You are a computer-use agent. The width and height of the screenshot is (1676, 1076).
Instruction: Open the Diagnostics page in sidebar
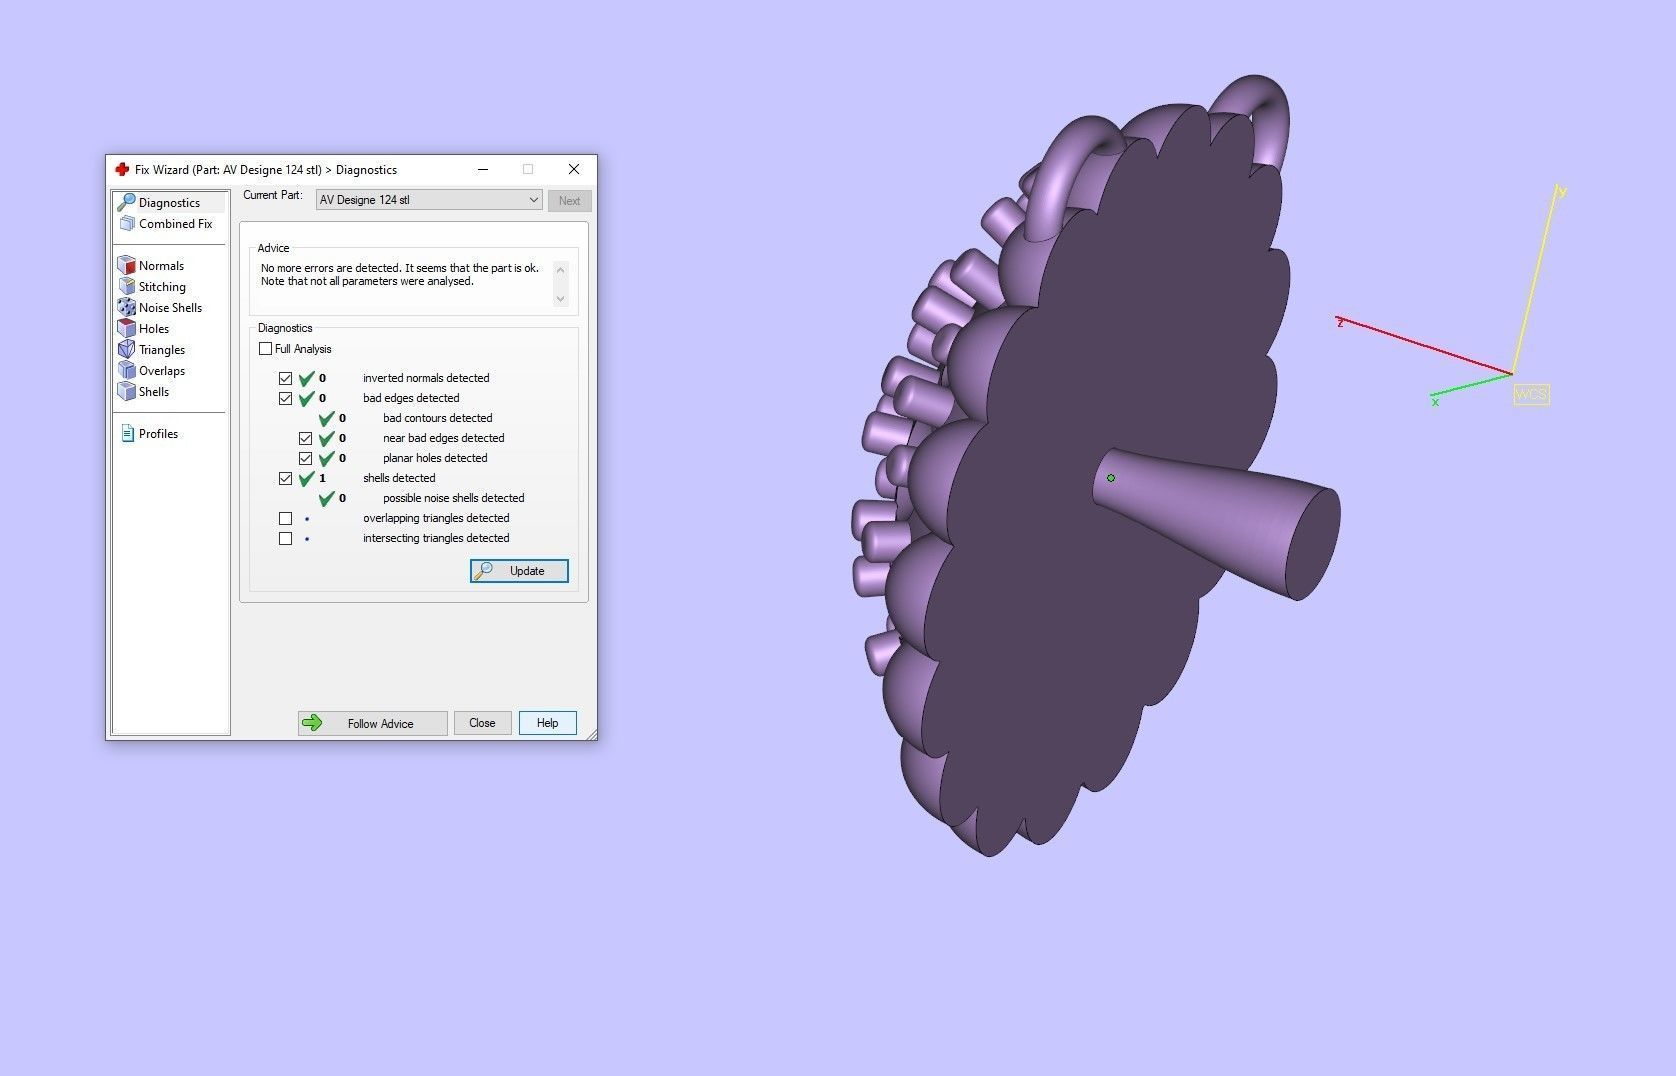click(169, 202)
